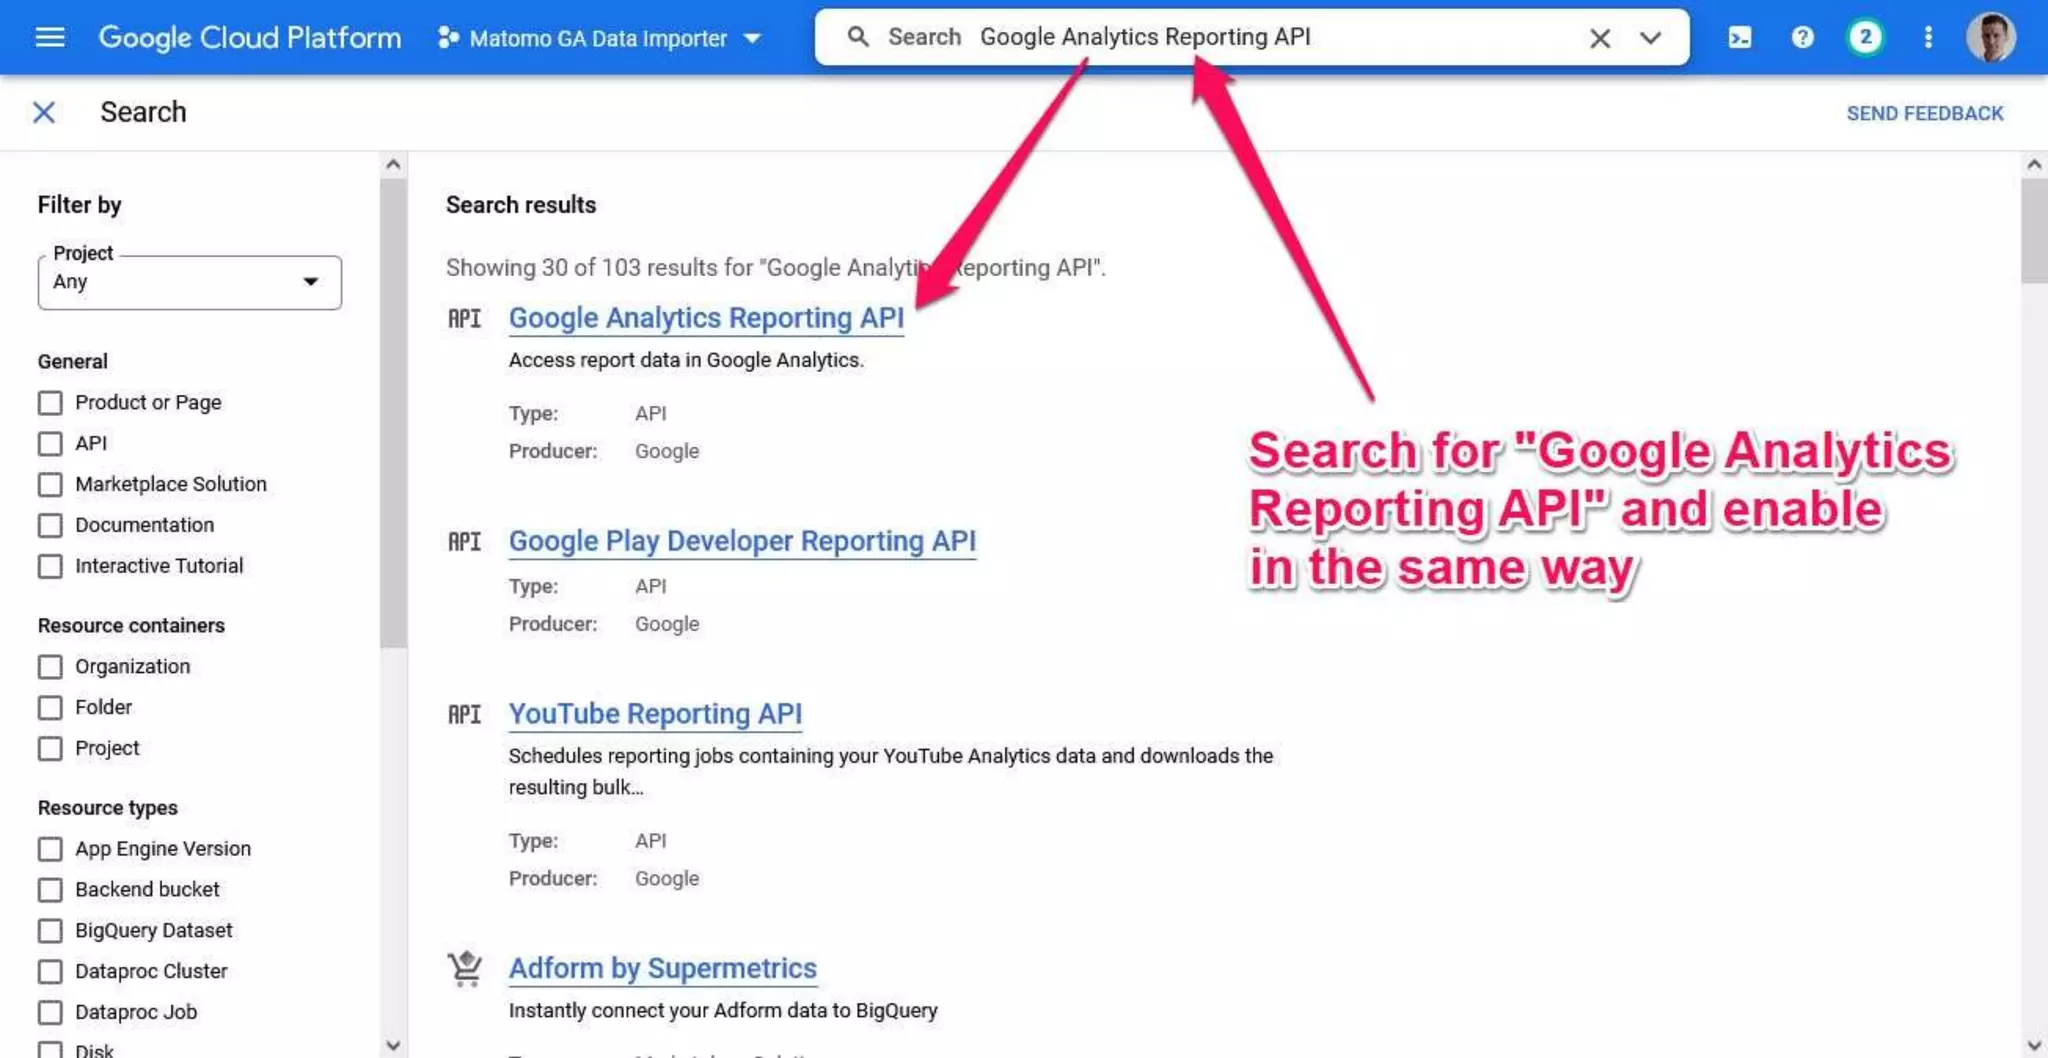Check the Dataproc Job filter
2048x1058 pixels.
click(x=50, y=1013)
